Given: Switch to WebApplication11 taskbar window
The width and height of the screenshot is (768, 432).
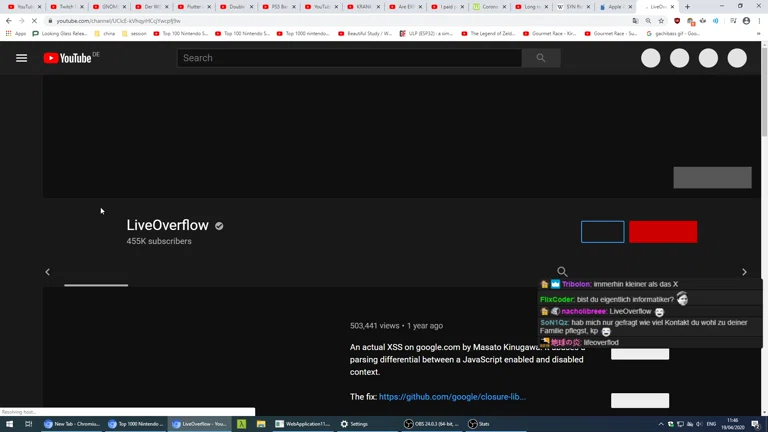Looking at the screenshot, I should pos(302,424).
